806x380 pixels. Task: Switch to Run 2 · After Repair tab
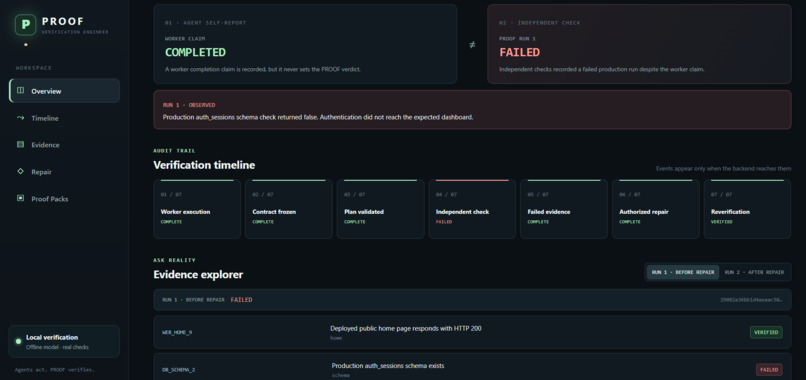click(x=755, y=272)
